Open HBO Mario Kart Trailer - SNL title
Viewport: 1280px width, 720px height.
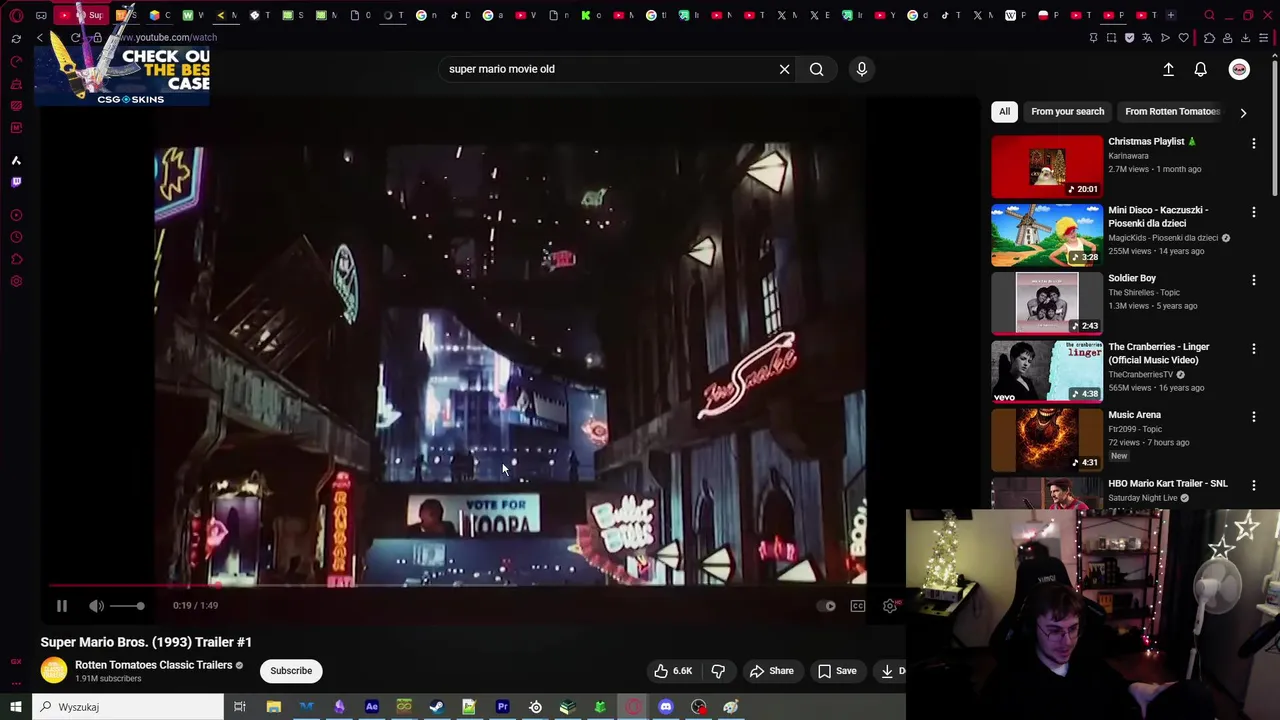pyautogui.click(x=1167, y=484)
